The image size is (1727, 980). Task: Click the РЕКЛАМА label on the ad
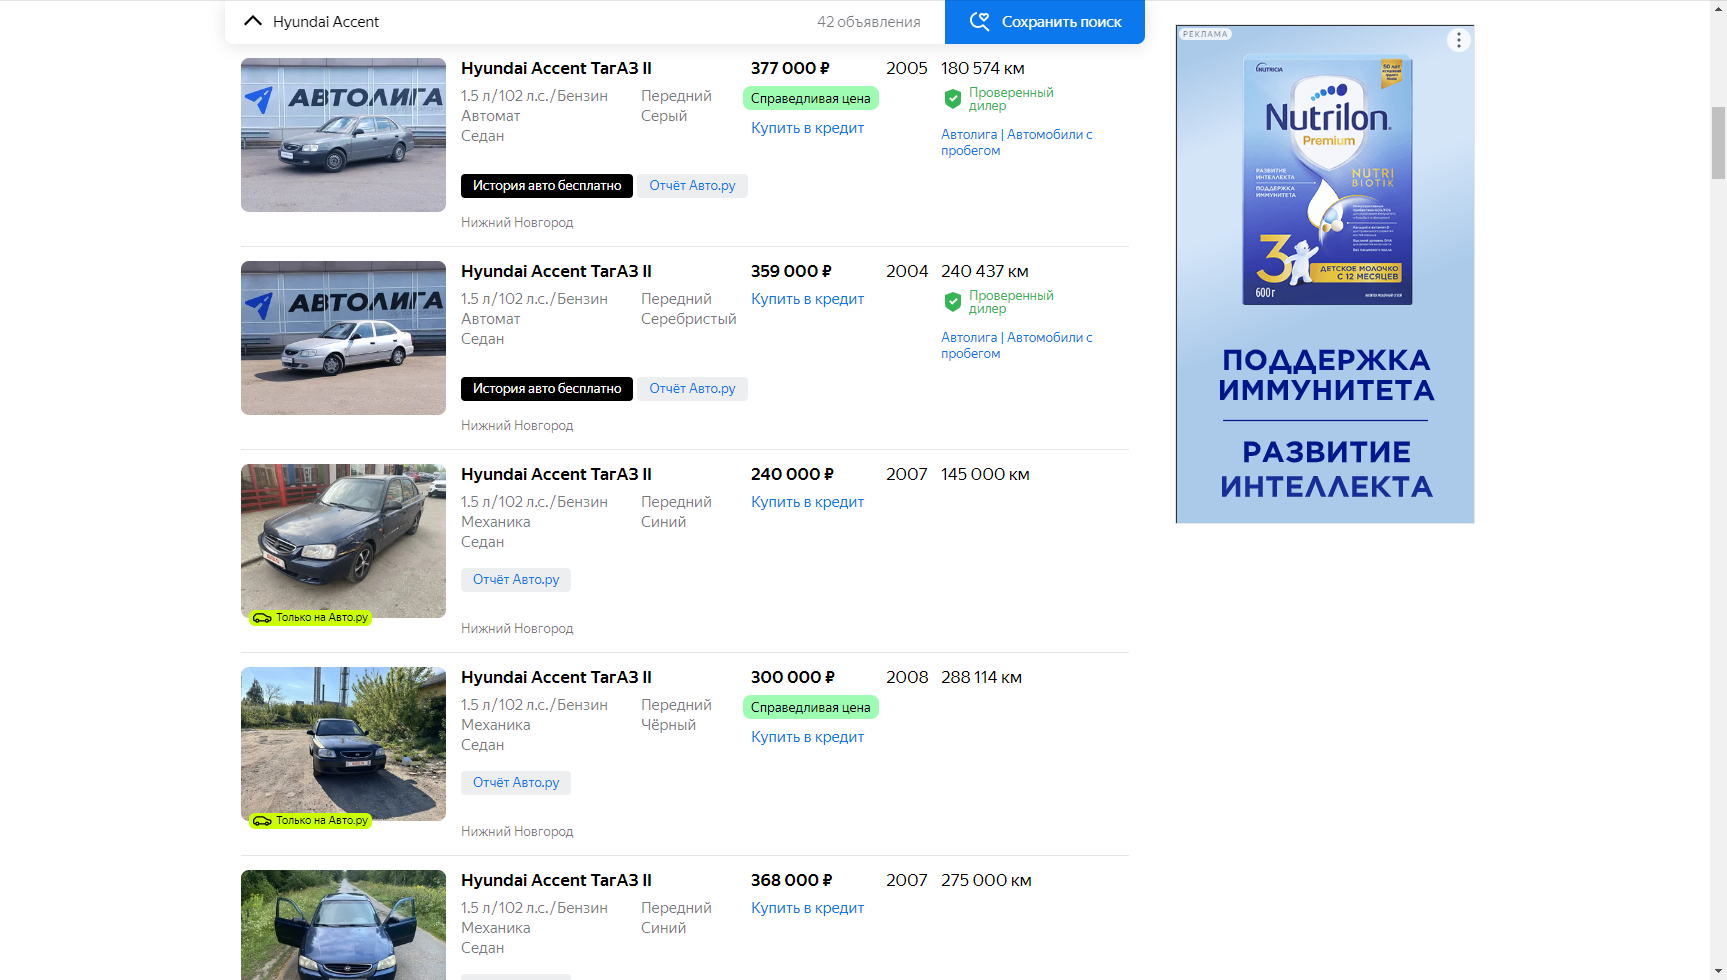[1205, 34]
